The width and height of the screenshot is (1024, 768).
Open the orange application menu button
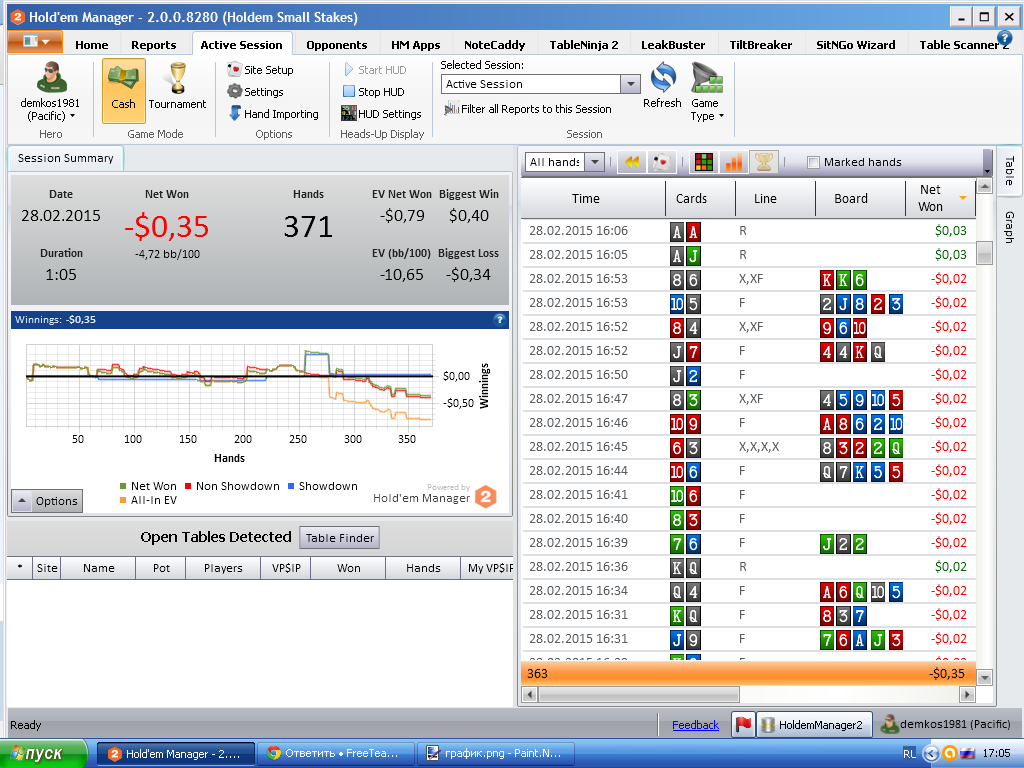pos(35,42)
